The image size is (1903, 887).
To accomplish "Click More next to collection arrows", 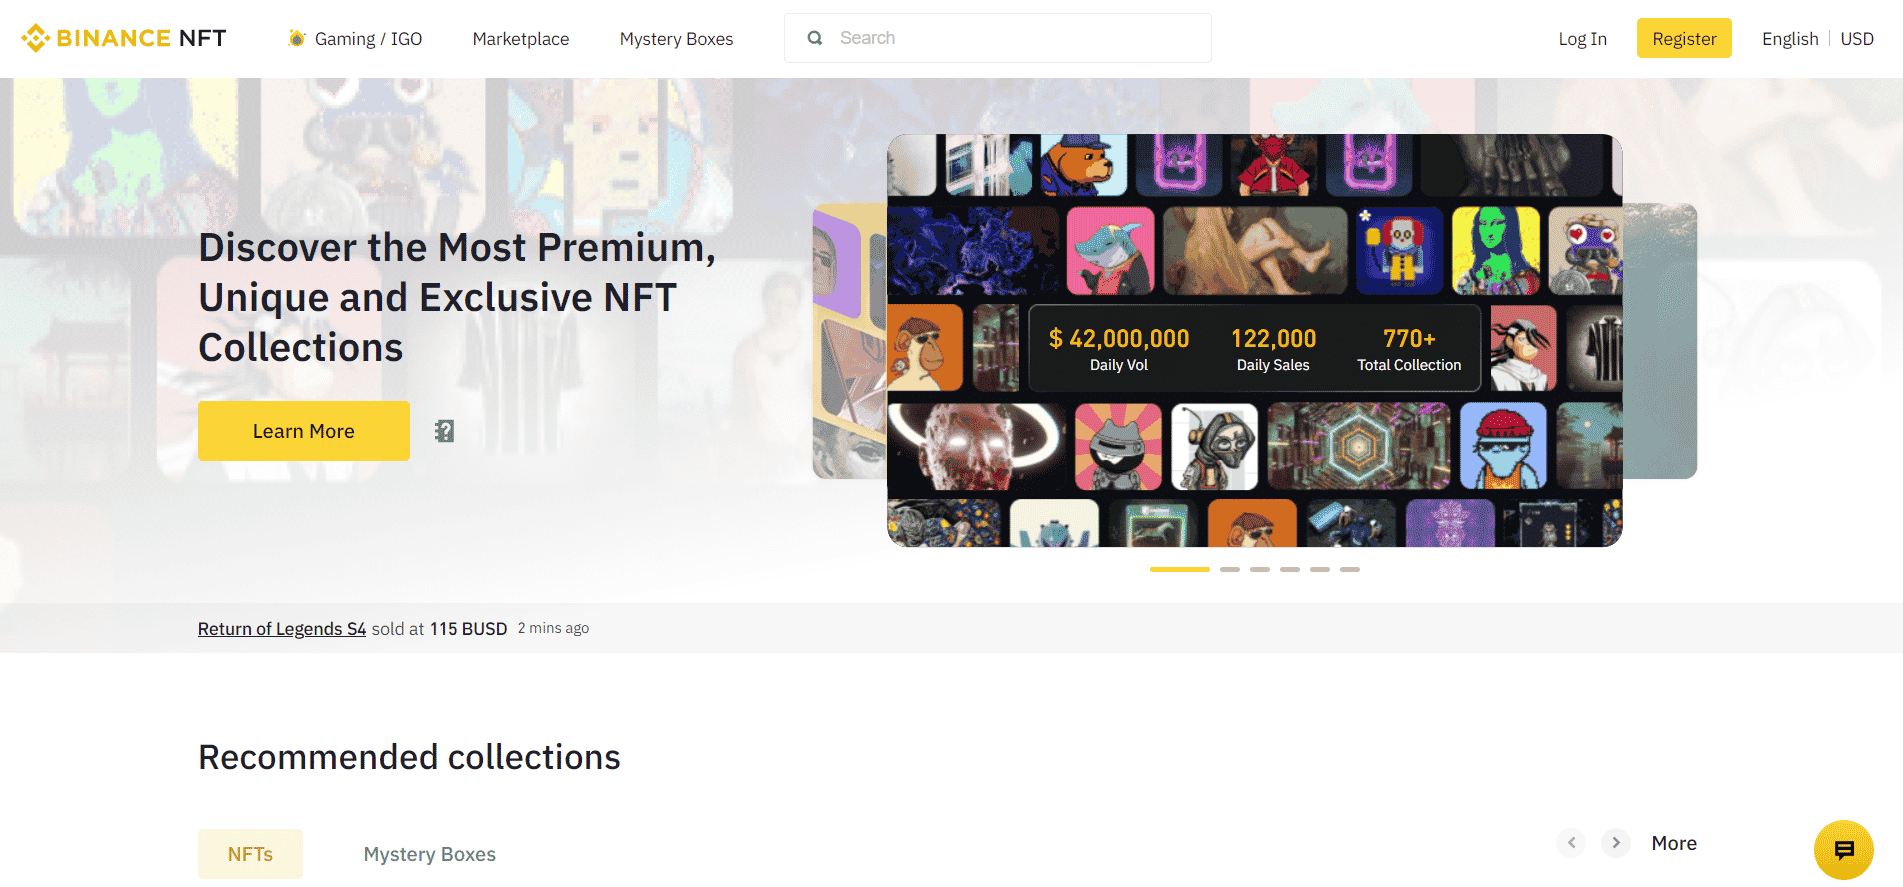I will click(x=1674, y=843).
